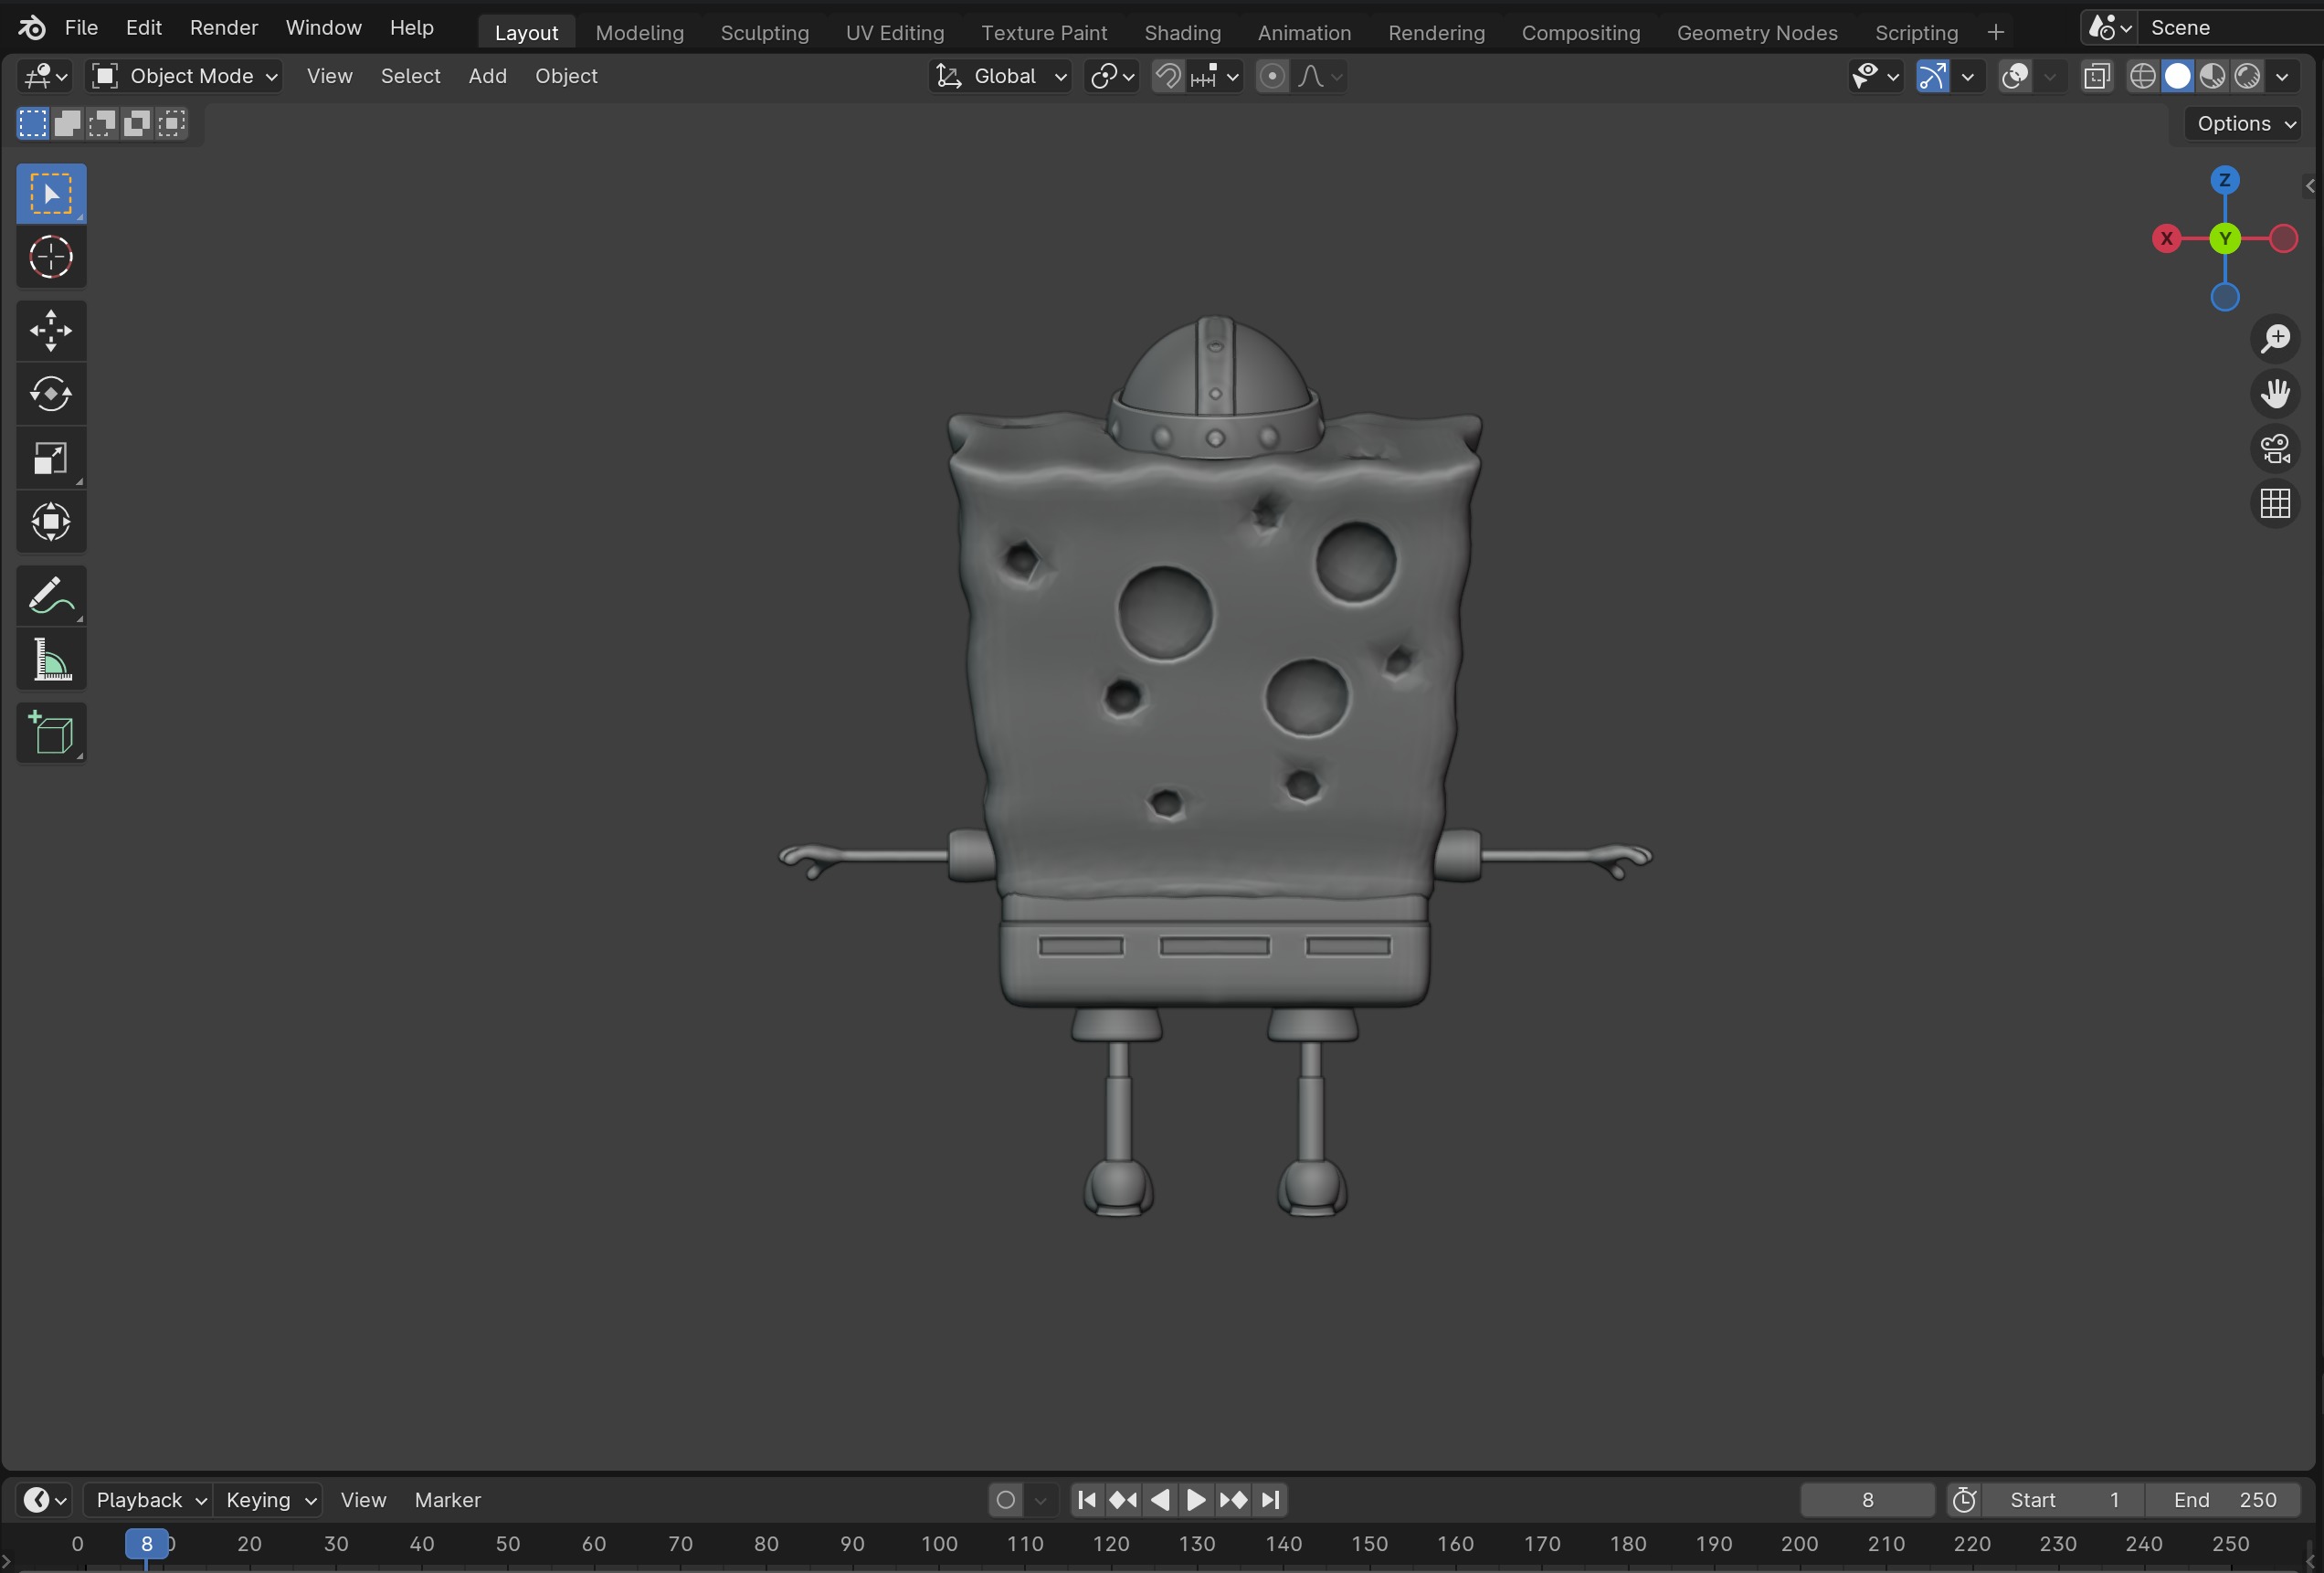Open the gizmo settings dropdown arrow
This screenshot has height=1573, width=2324.
tap(1968, 77)
